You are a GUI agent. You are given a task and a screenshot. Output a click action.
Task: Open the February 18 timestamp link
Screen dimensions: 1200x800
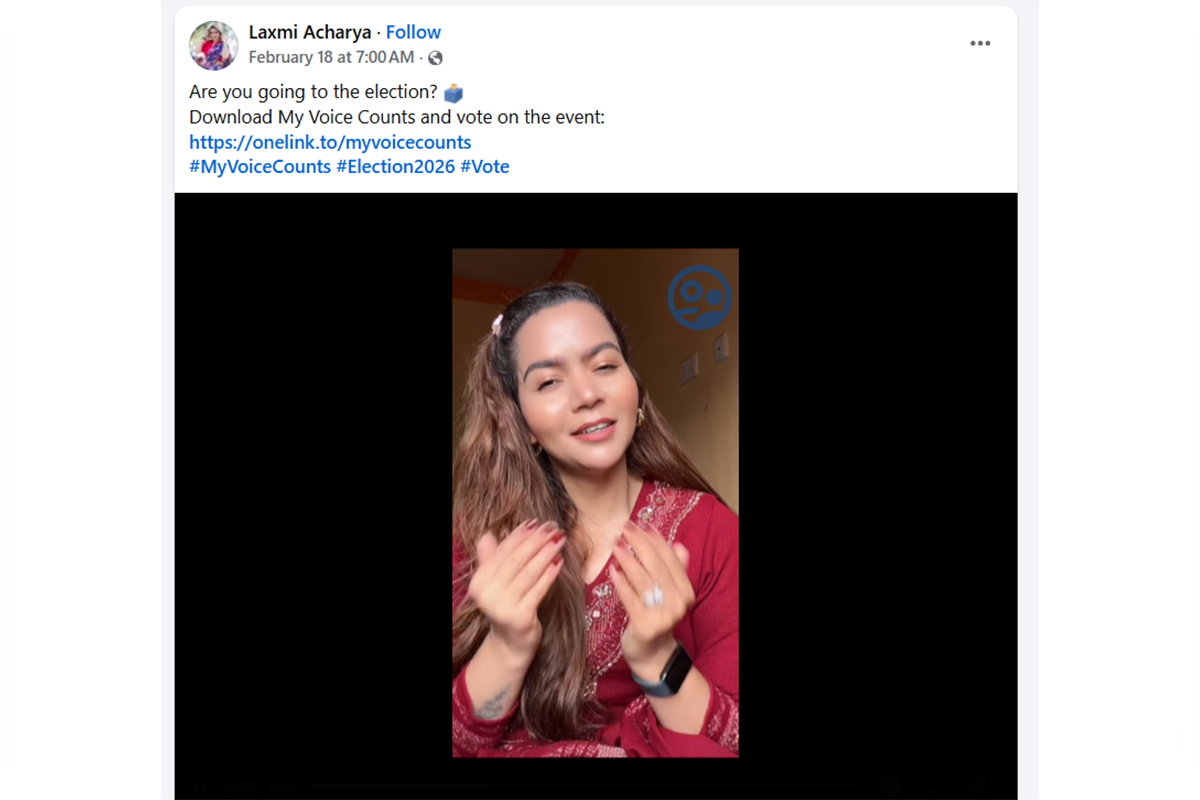click(x=331, y=58)
